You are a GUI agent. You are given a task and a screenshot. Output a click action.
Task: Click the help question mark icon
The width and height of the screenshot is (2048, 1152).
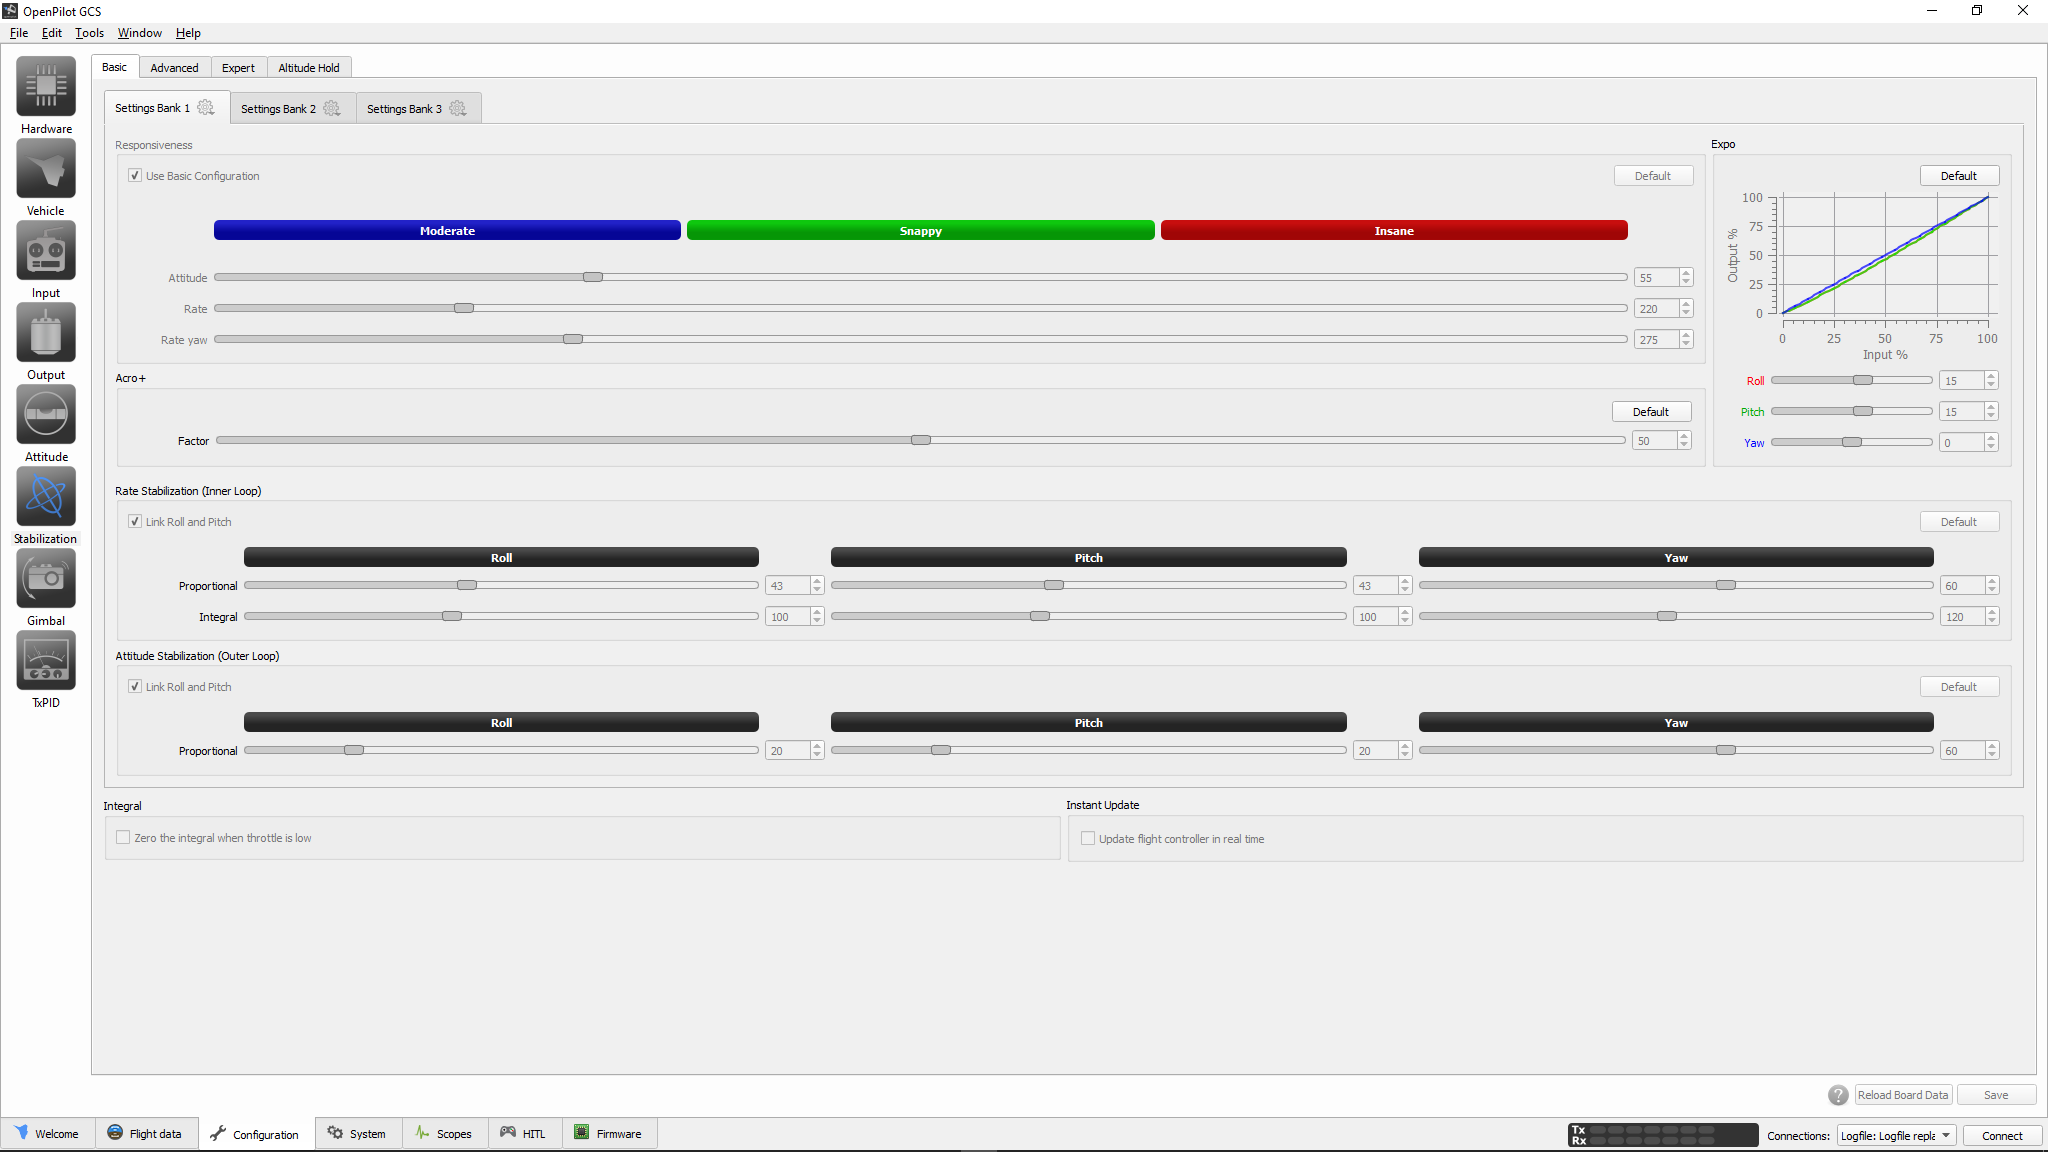(1838, 1095)
